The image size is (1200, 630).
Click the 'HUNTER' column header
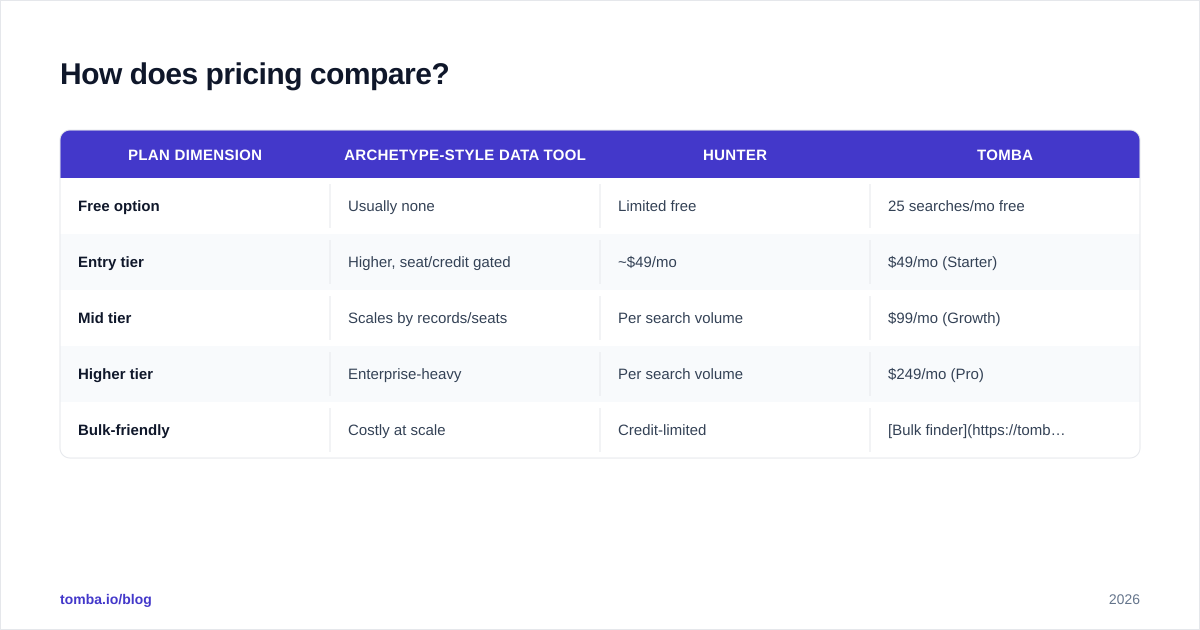coord(735,155)
